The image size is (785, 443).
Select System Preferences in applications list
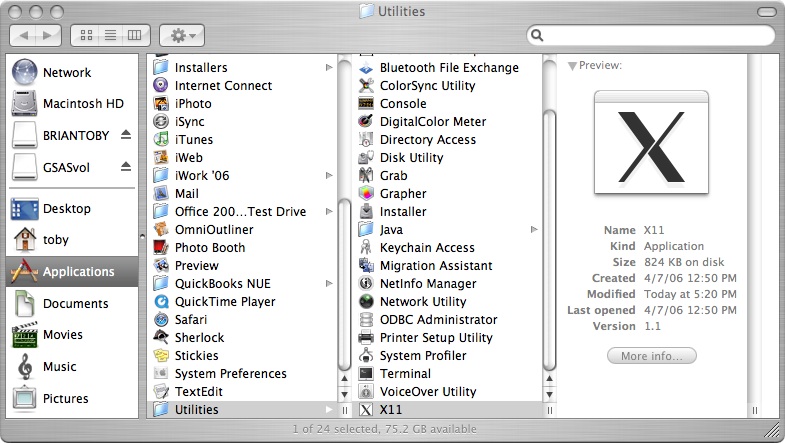pyautogui.click(x=230, y=373)
